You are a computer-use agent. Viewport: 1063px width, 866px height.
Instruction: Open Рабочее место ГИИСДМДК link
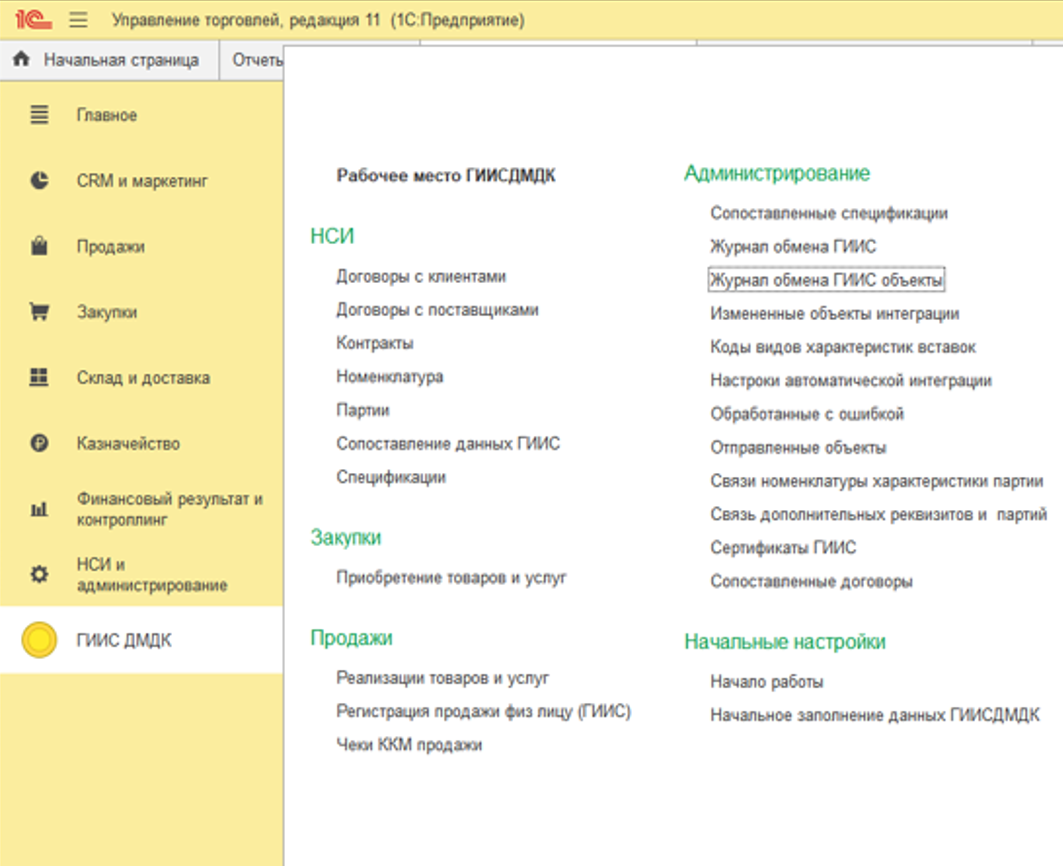(445, 176)
